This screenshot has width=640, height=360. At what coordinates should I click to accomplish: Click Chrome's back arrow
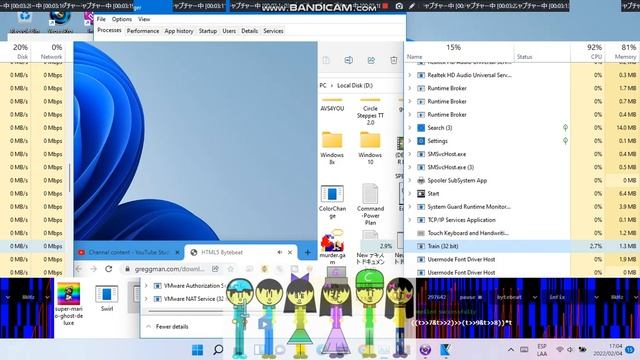point(79,269)
